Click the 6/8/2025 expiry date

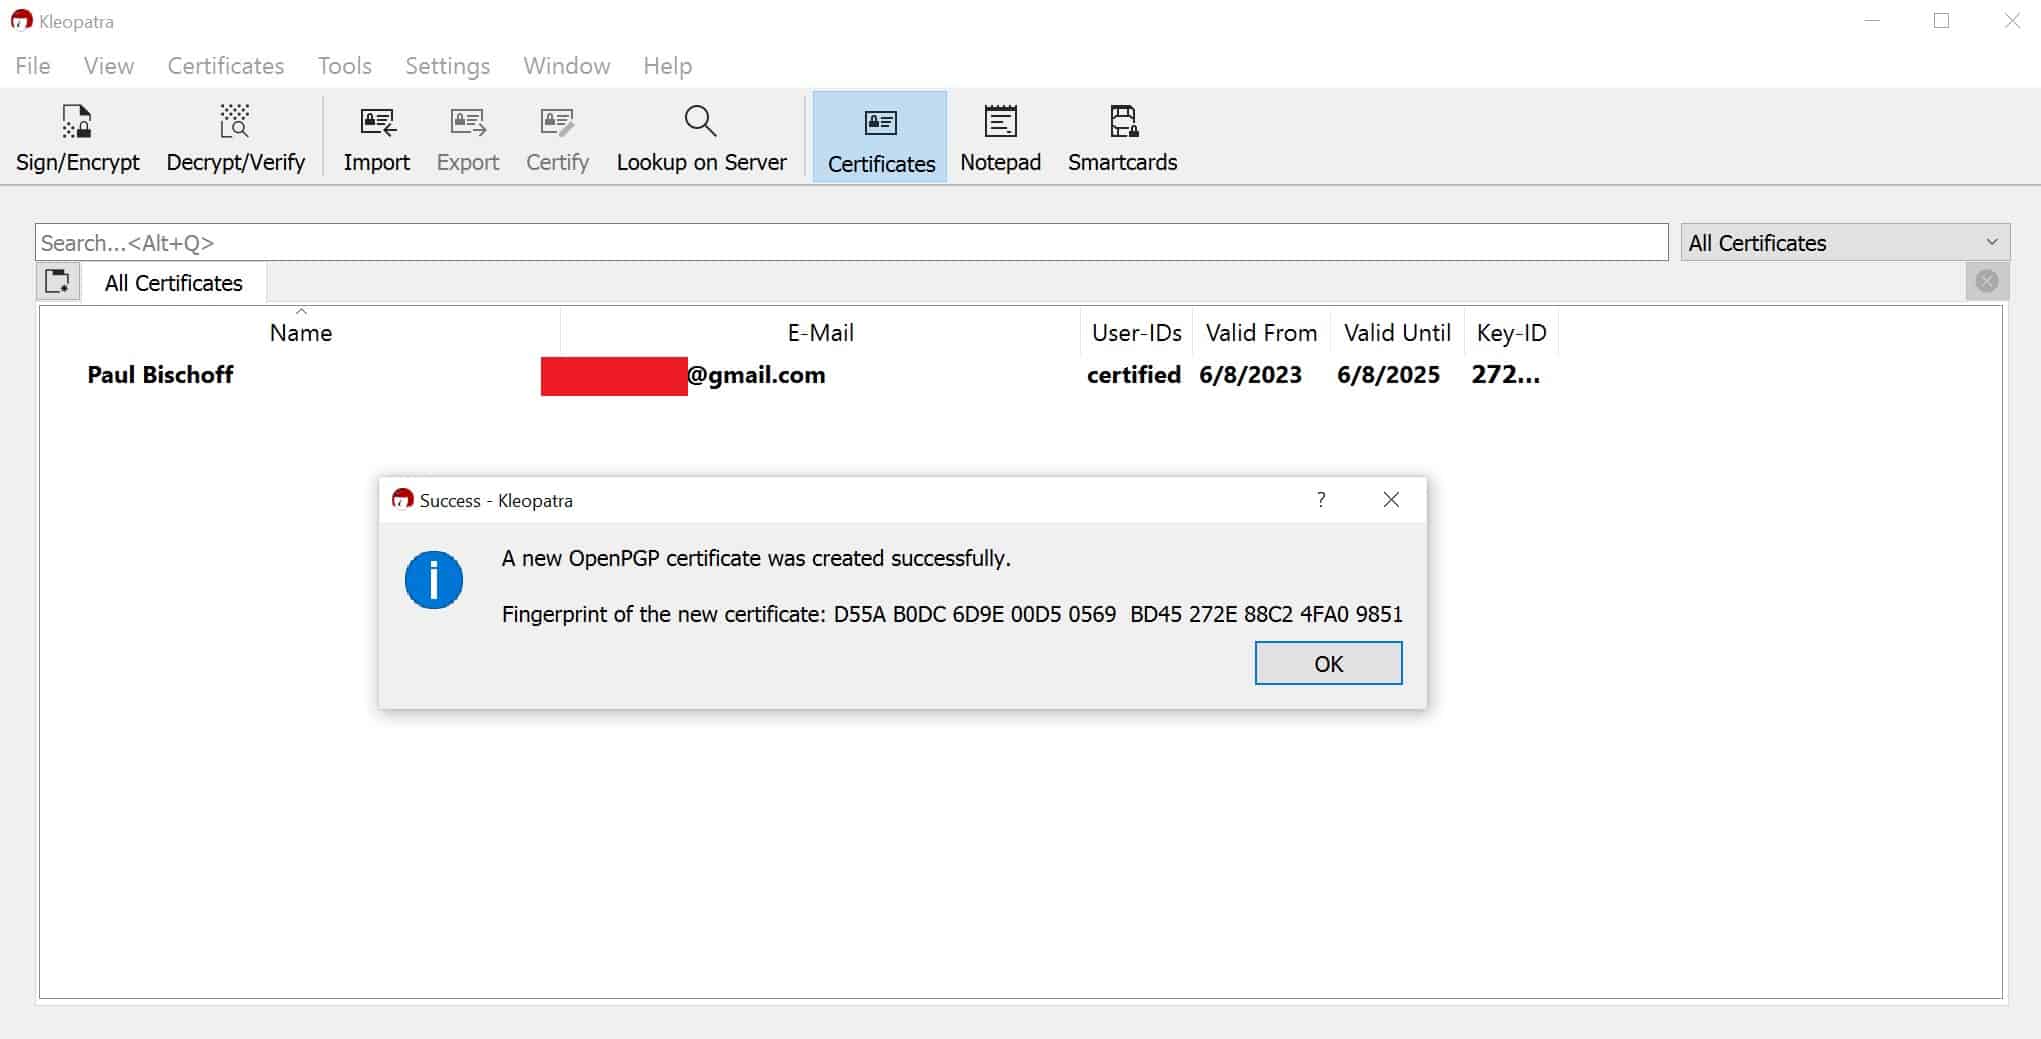(x=1388, y=375)
